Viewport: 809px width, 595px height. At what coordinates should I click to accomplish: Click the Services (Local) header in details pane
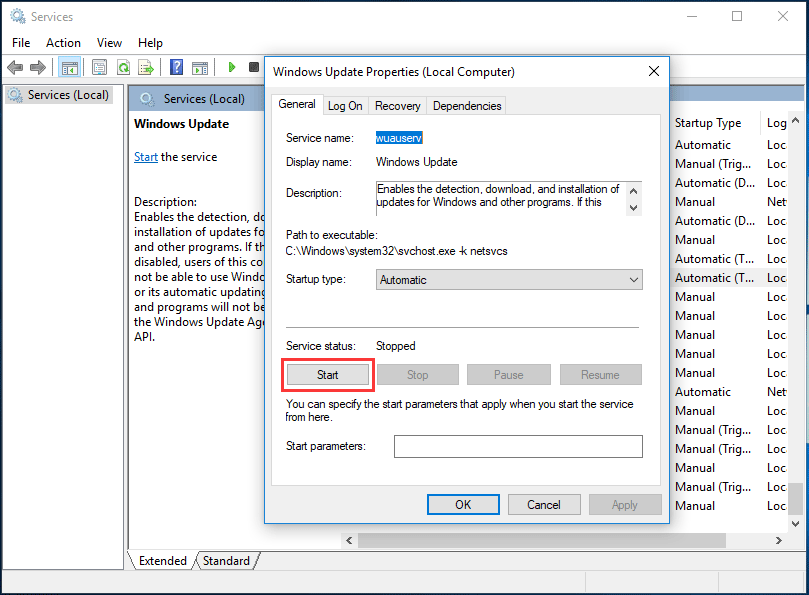(x=204, y=99)
